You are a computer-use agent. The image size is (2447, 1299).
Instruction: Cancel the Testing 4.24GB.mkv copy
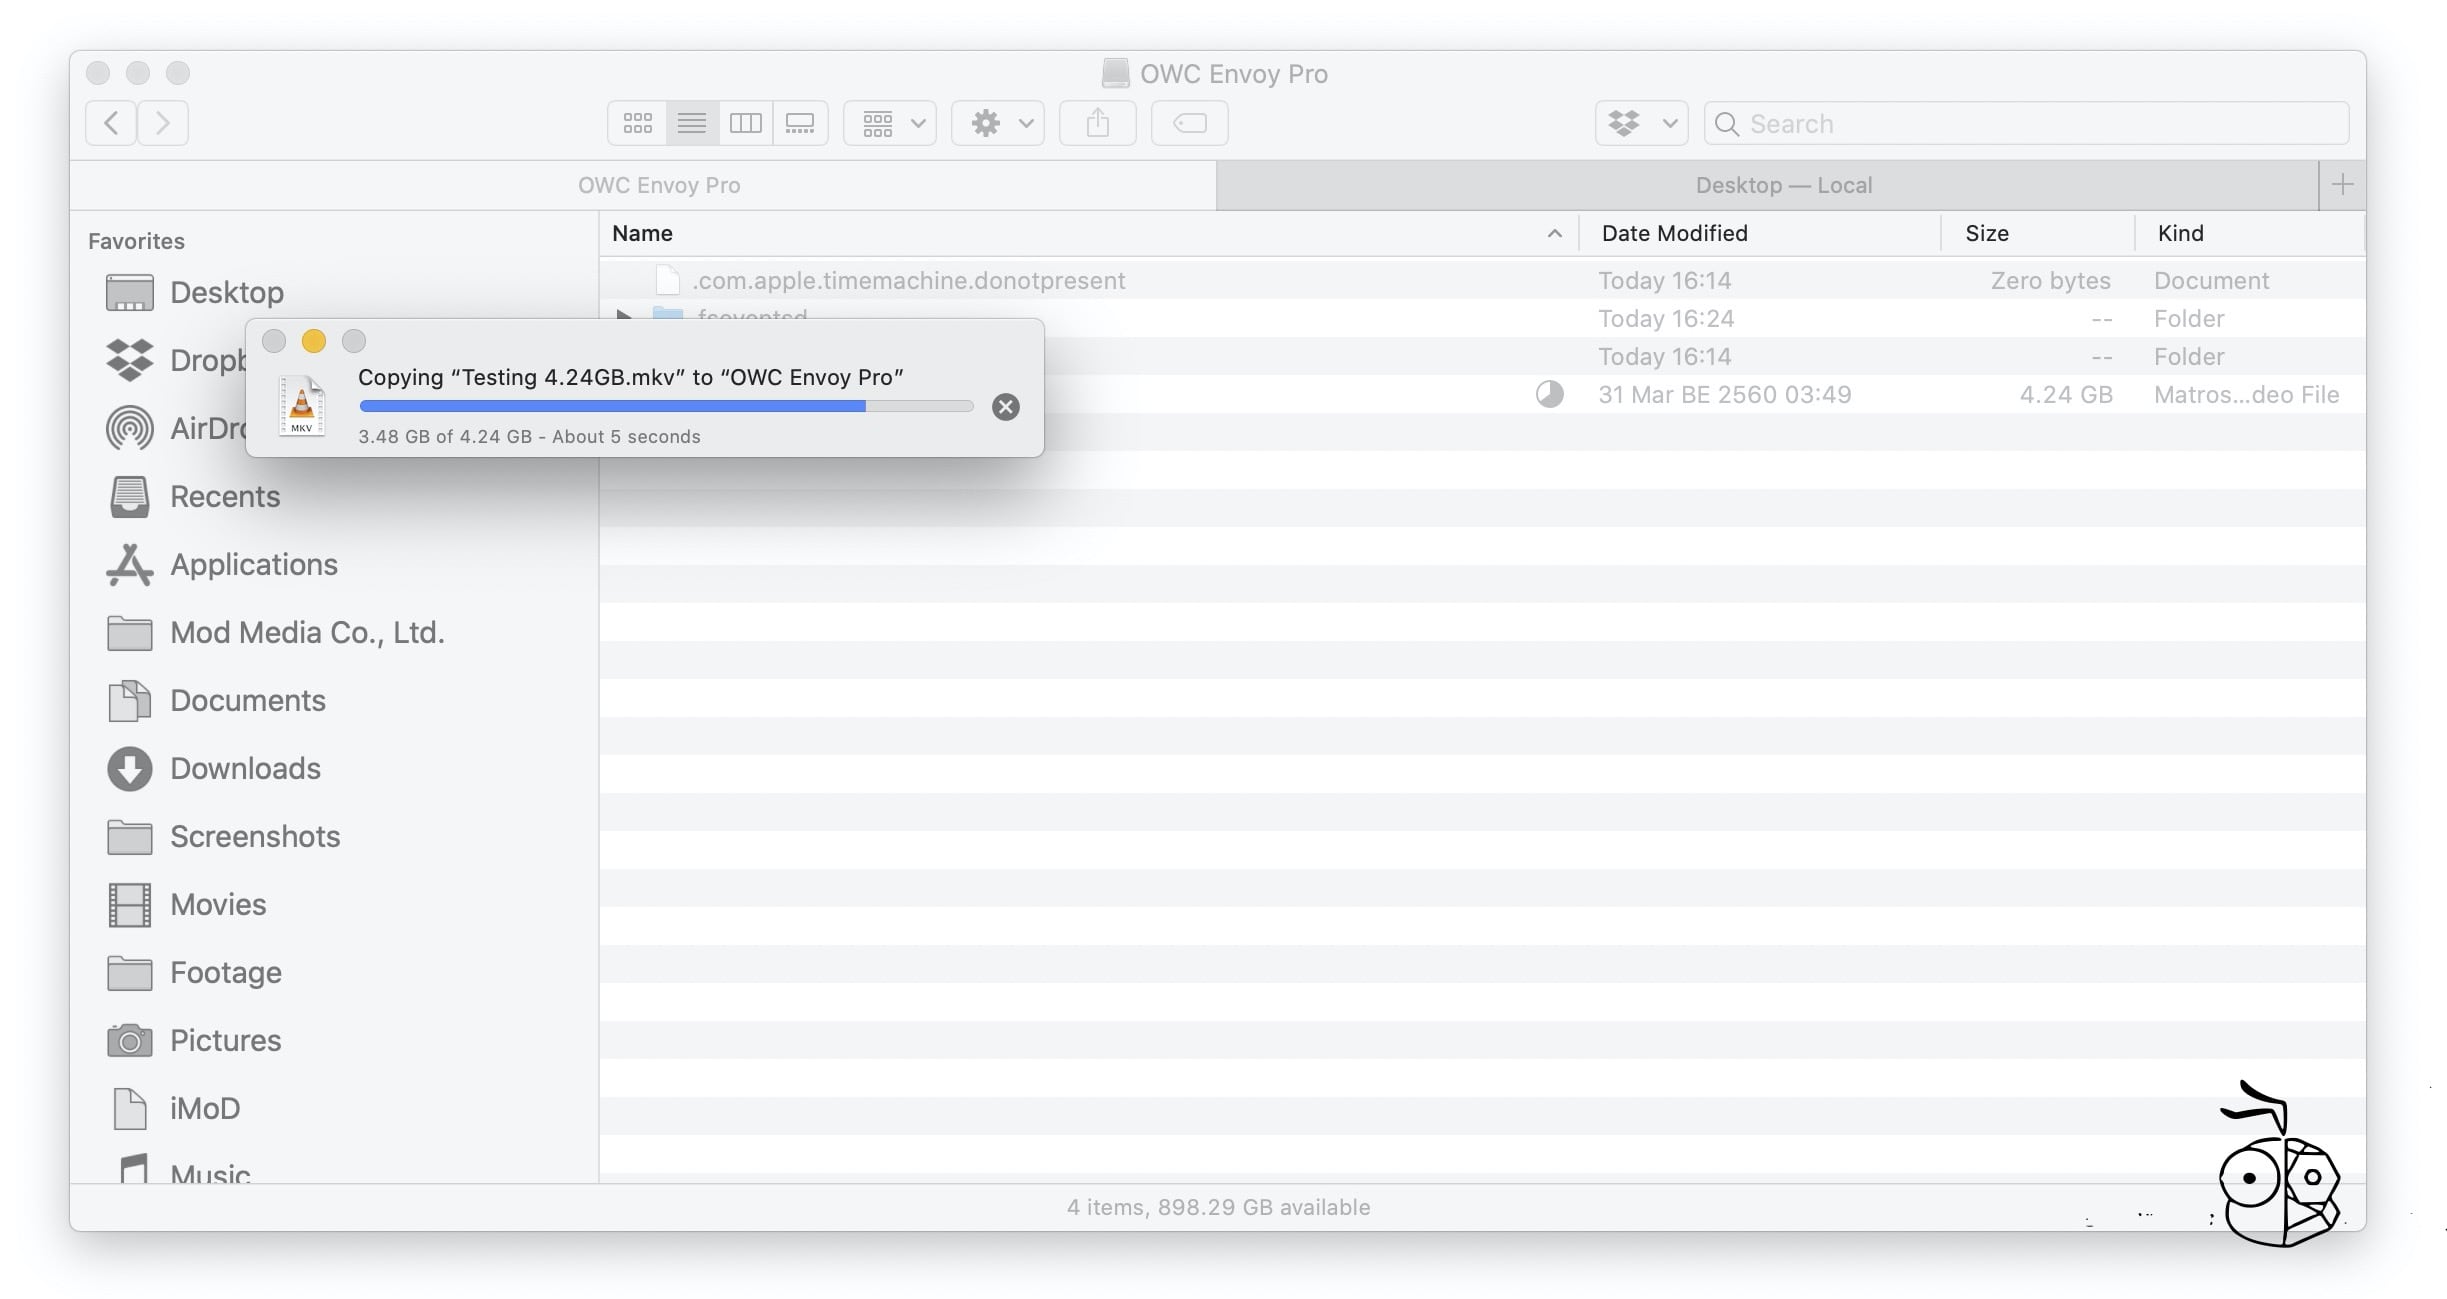coord(1005,406)
